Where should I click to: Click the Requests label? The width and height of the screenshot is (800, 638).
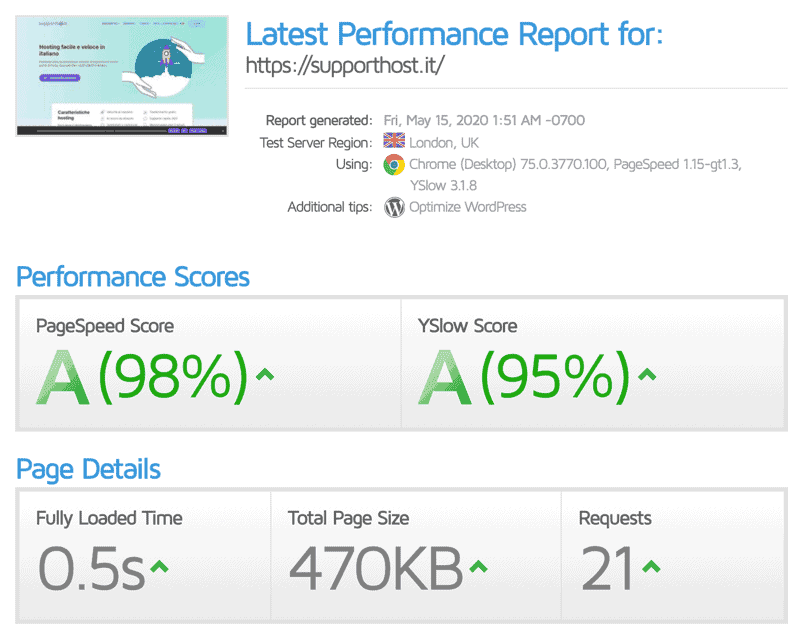(x=615, y=518)
